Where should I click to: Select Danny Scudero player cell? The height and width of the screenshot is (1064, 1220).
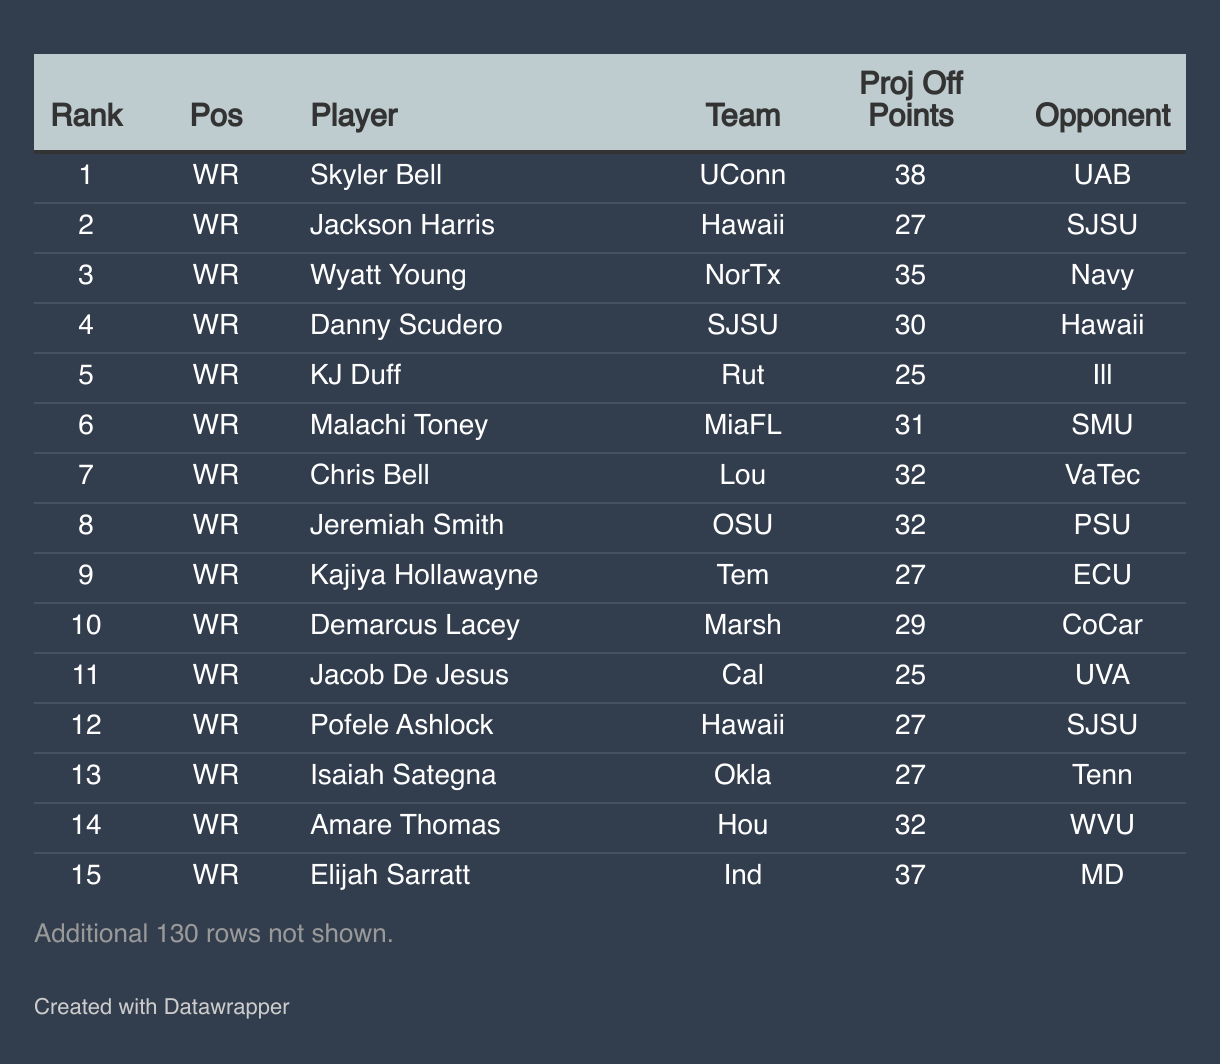pos(406,325)
